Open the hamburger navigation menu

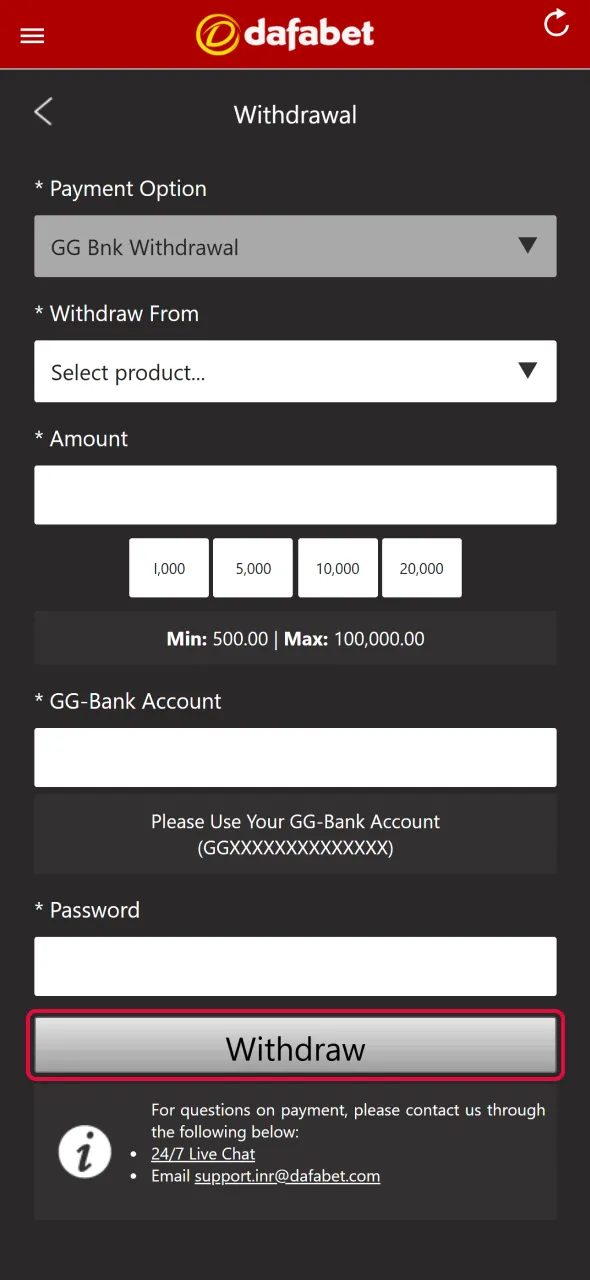pyautogui.click(x=31, y=35)
